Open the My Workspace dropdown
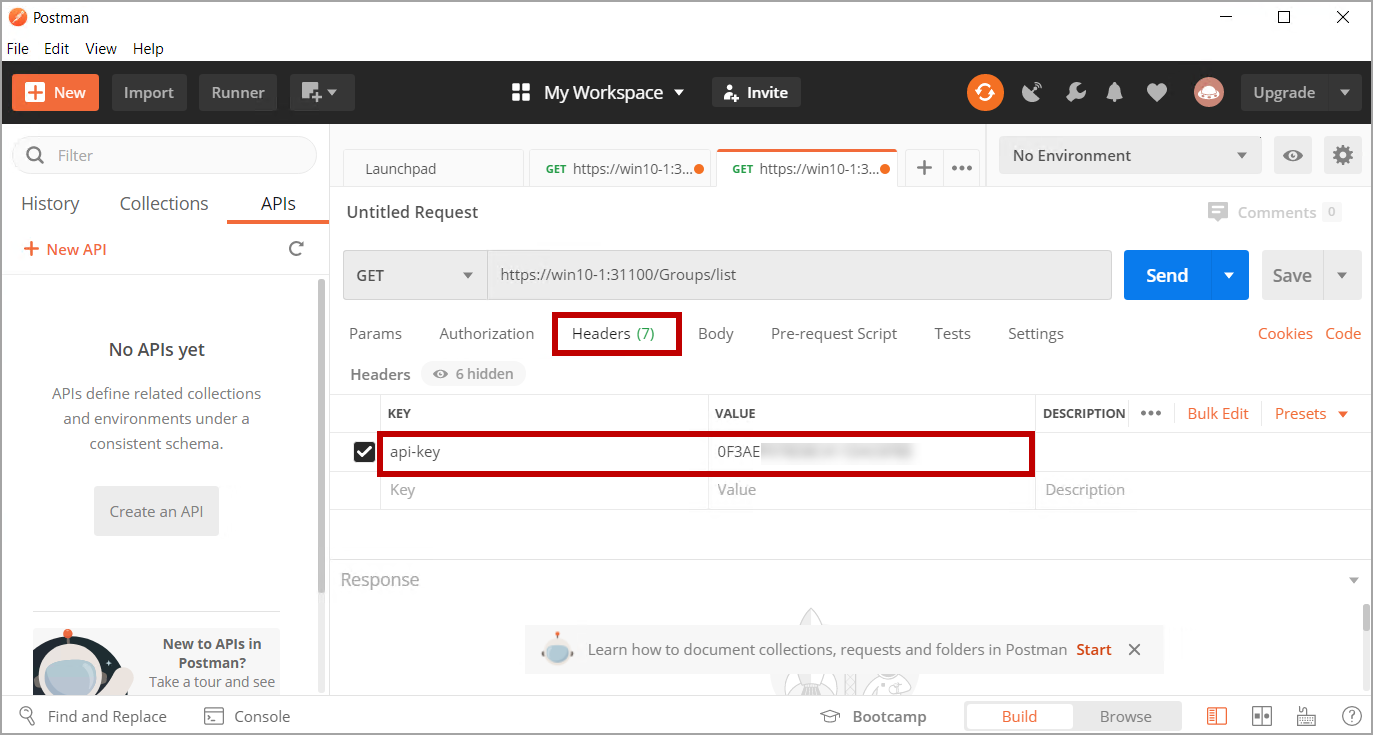Viewport: 1373px width, 735px height. point(599,93)
